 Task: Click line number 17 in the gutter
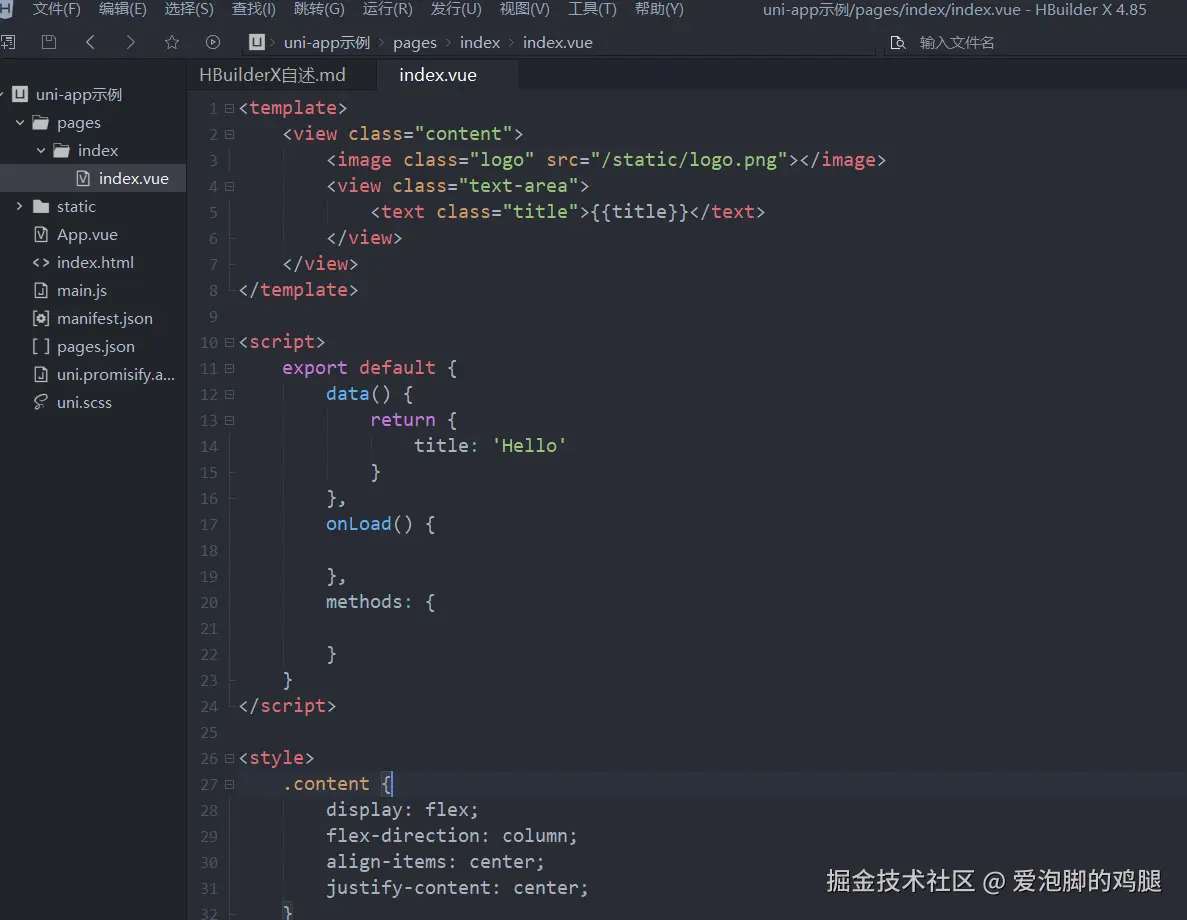coord(209,525)
